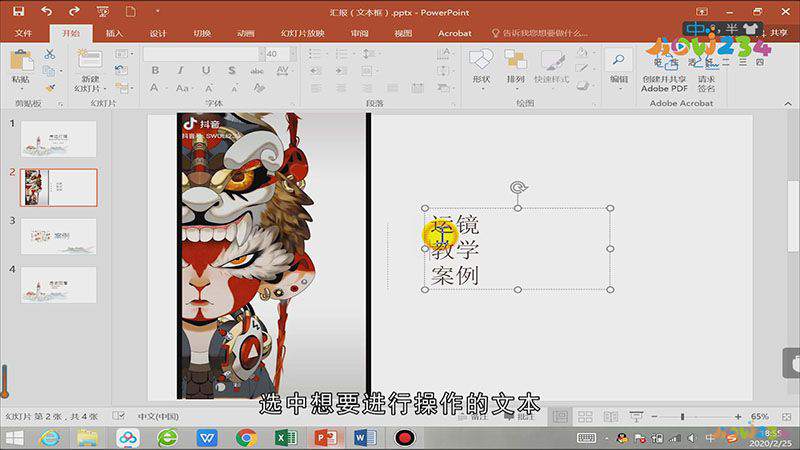Screen dimensions: 800x450
Task: Open Change Case Aa dropdown
Action: (184, 88)
